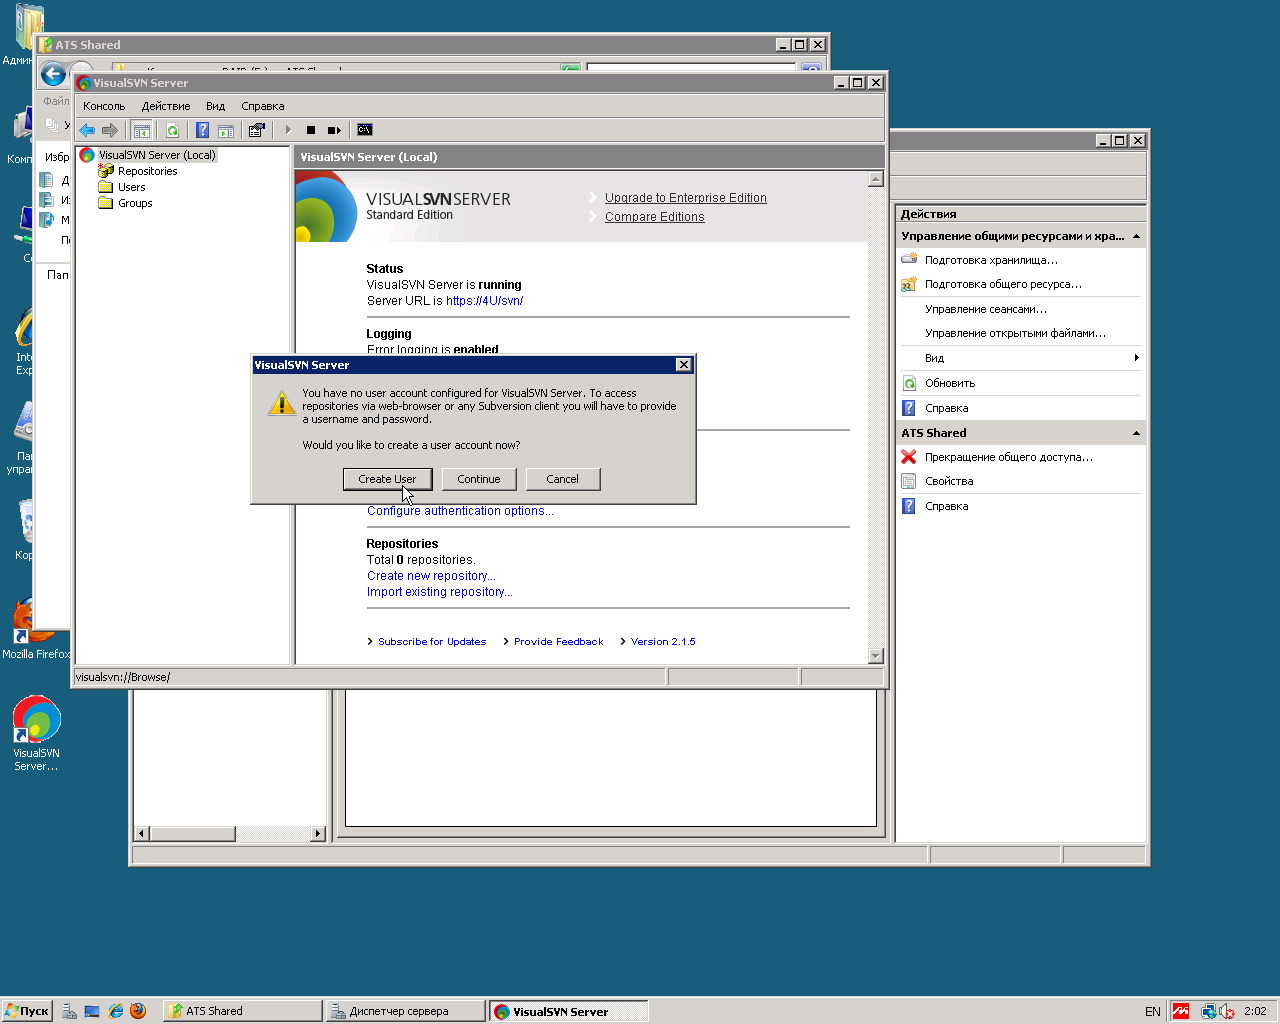Select Groups folder in the tree
The width and height of the screenshot is (1280, 1024).
pos(135,203)
